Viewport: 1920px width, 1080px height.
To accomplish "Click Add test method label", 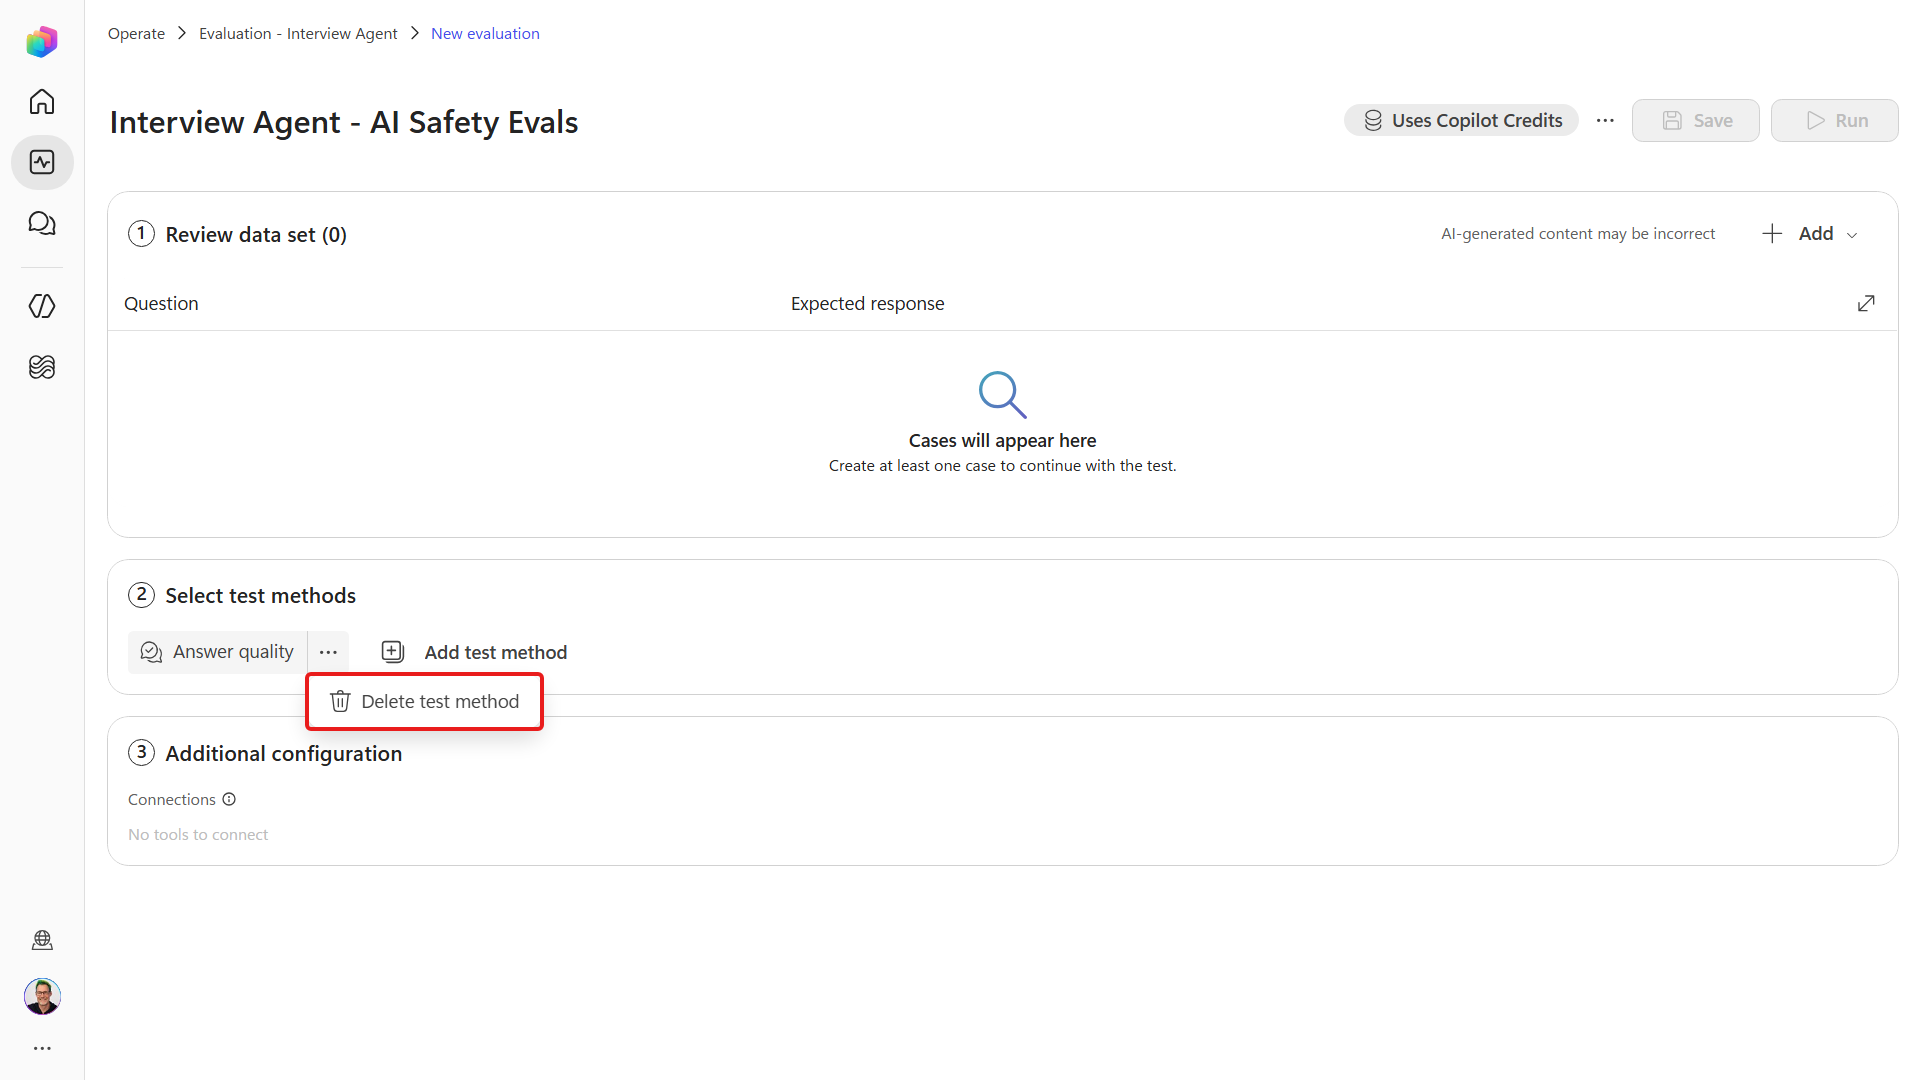I will pyautogui.click(x=495, y=652).
